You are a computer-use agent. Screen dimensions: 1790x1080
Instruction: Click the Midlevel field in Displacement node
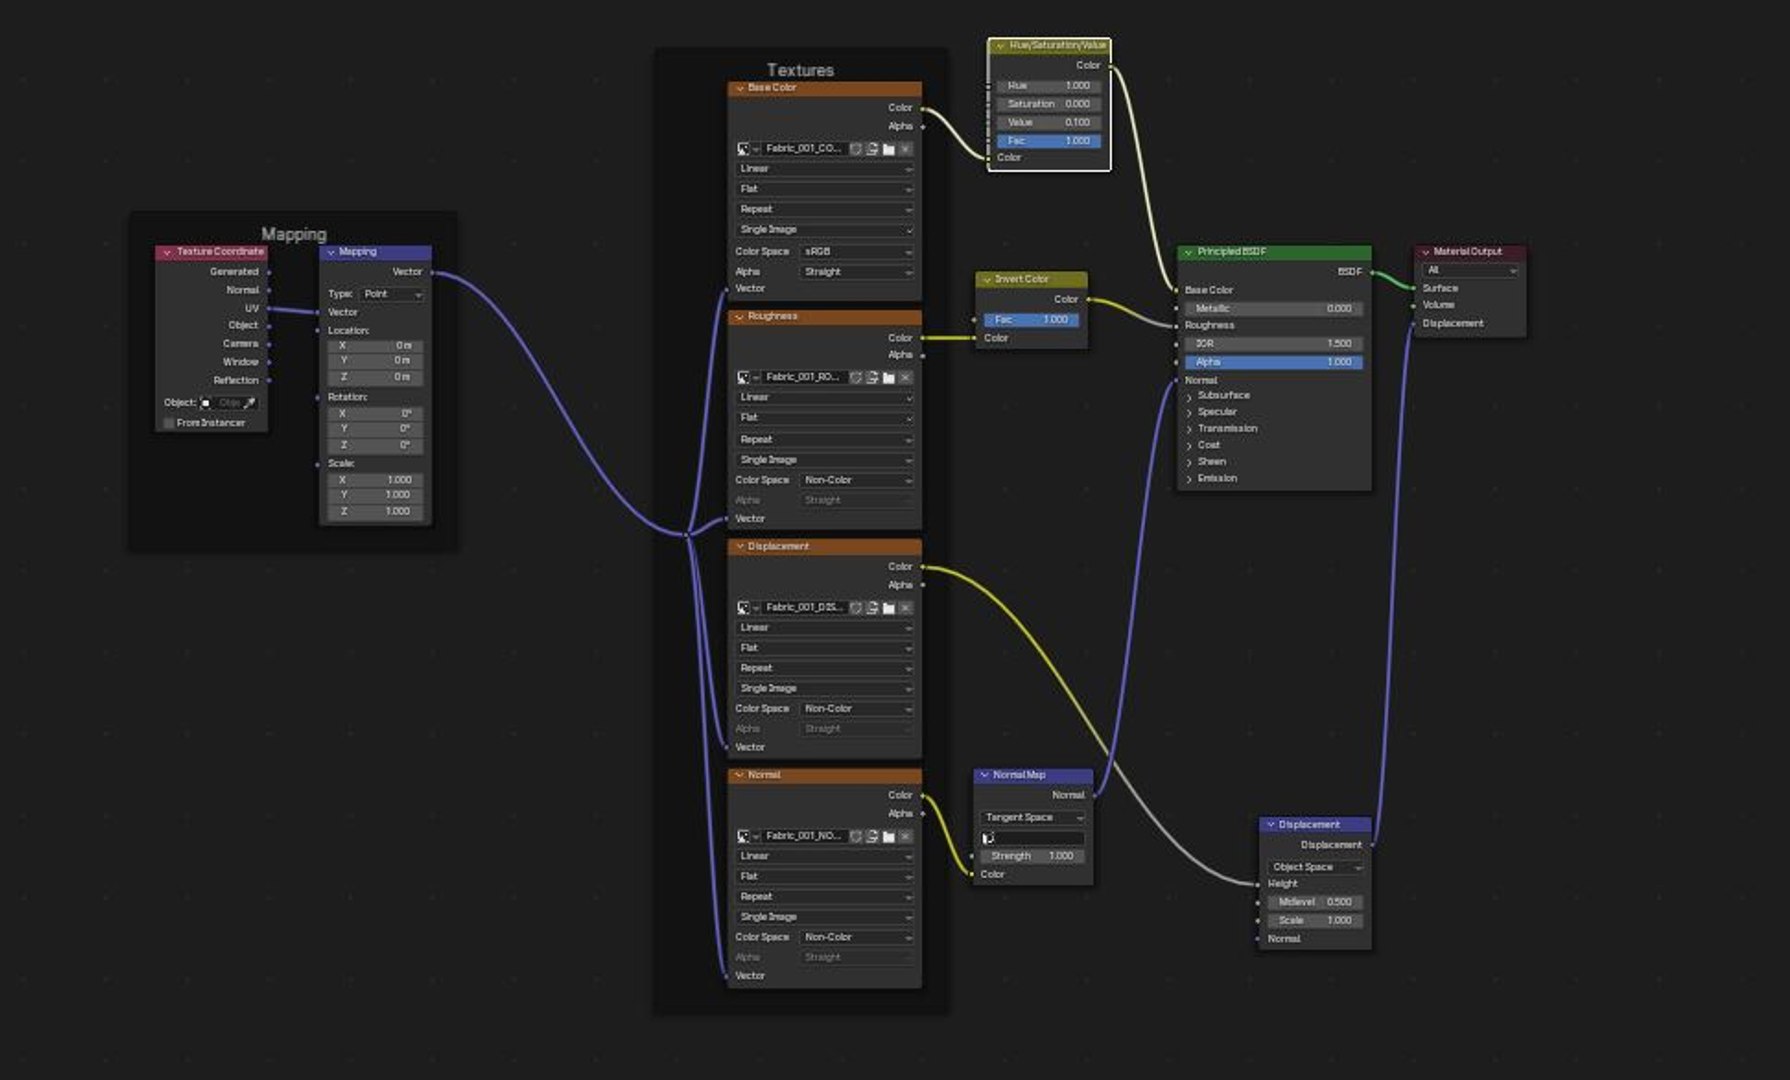coord(1315,902)
